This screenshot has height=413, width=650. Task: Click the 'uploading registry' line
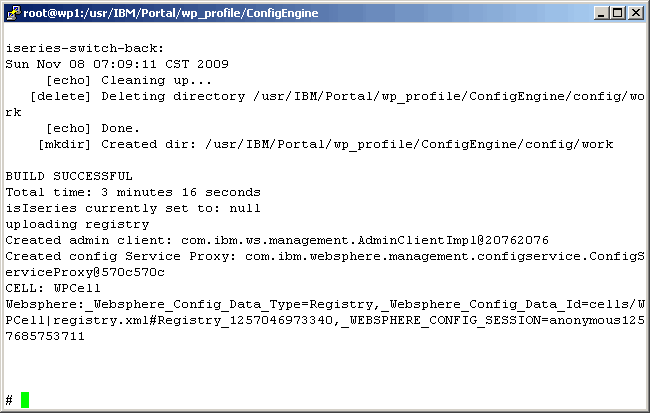pyautogui.click(x=77, y=224)
